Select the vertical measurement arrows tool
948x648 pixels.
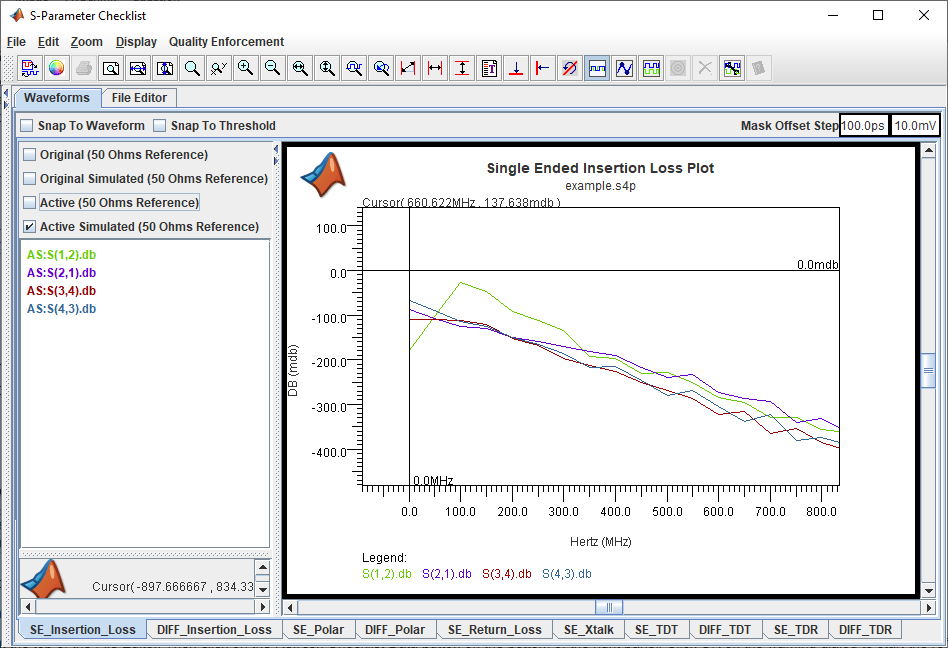[463, 68]
